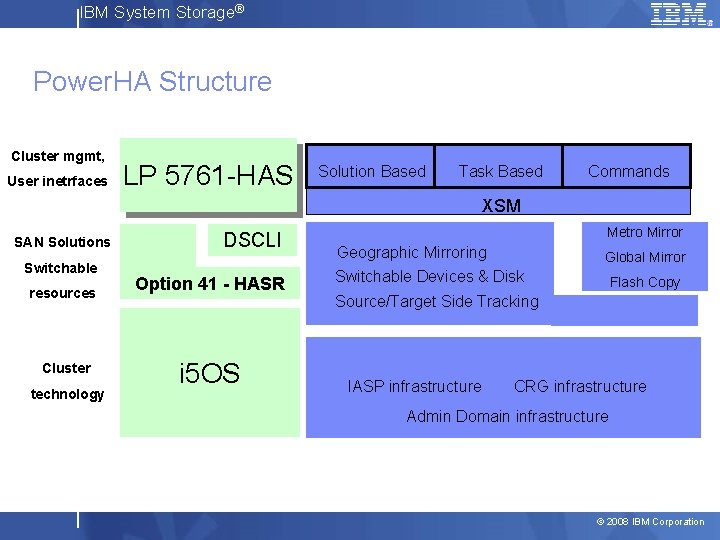Select the Commands box
Screen dimensions: 720x540
[x=627, y=166]
